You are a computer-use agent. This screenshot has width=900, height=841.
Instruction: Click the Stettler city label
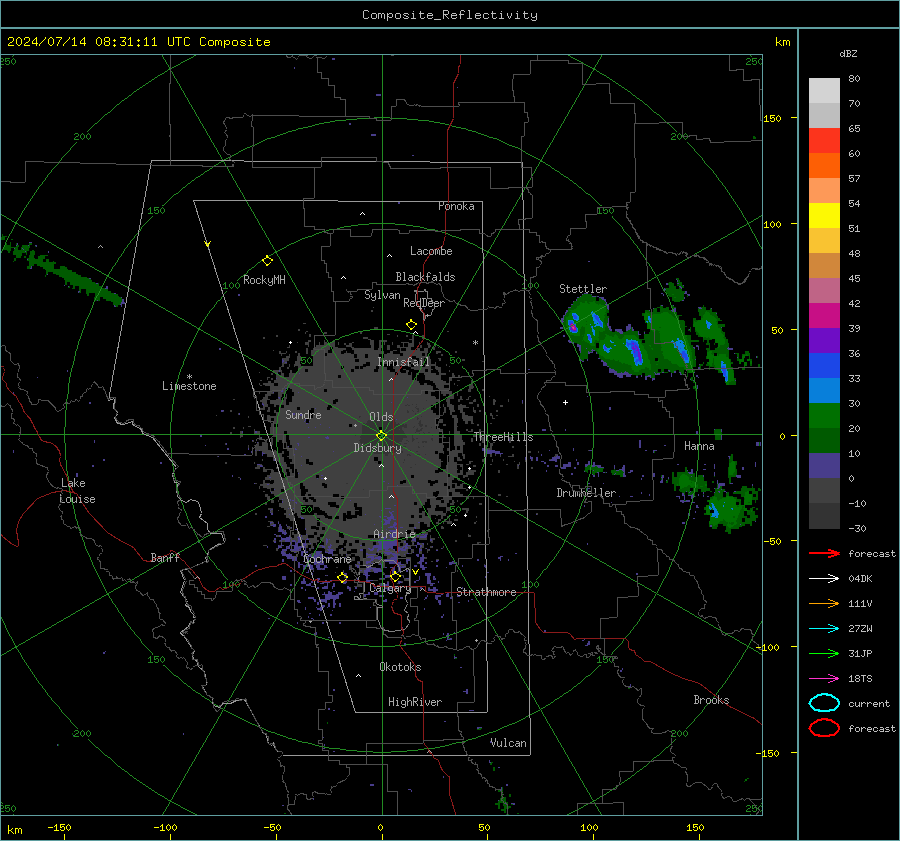tap(583, 289)
